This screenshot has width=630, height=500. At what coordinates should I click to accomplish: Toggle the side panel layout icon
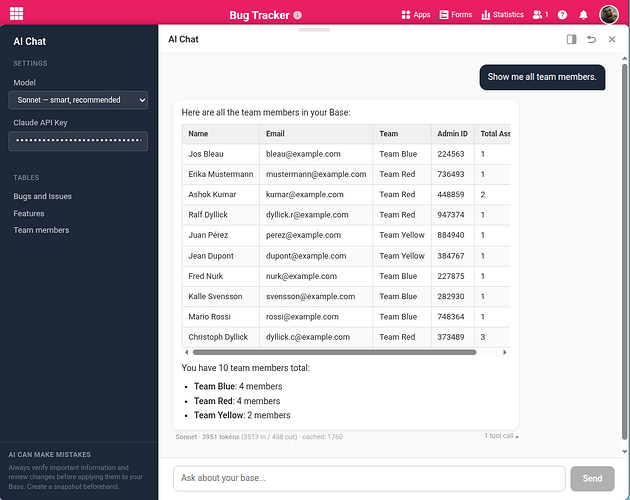[571, 39]
